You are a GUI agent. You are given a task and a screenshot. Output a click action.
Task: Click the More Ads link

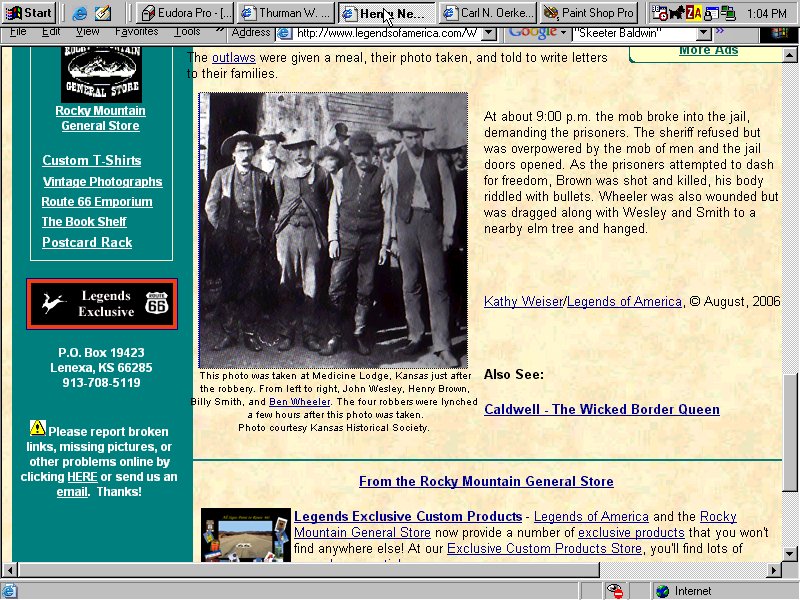coord(709,51)
